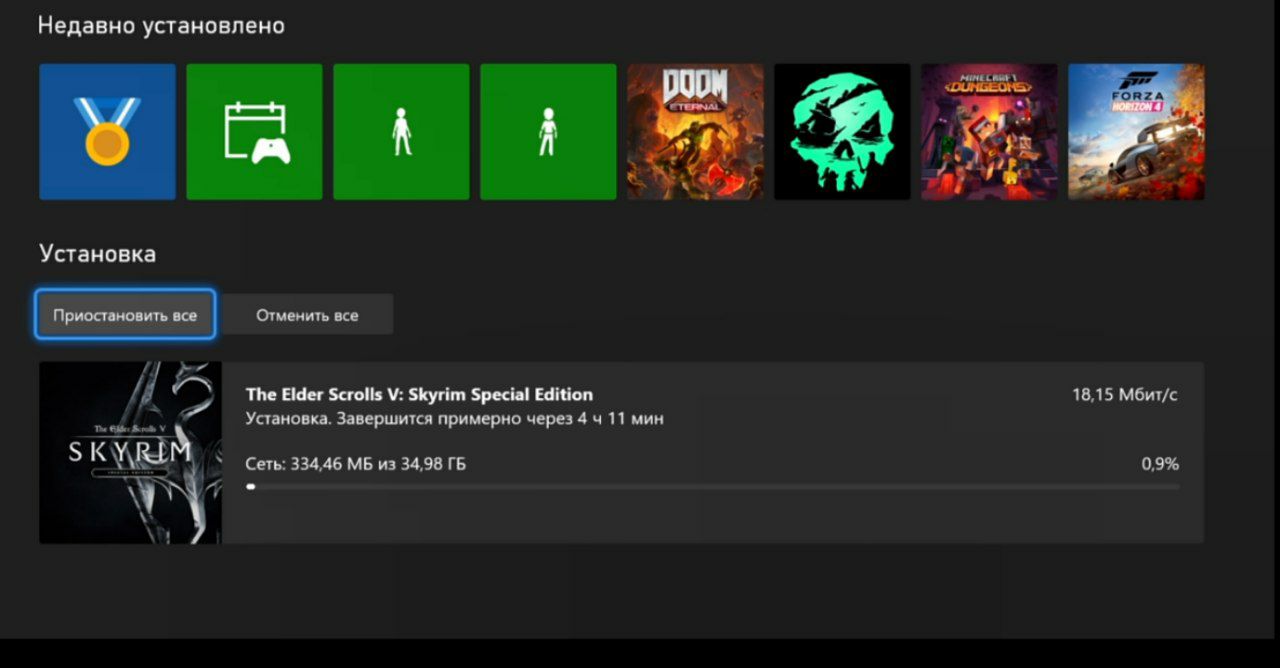1280x668 pixels.
Task: Open the Minecraft Dungeons tile
Action: pos(989,132)
